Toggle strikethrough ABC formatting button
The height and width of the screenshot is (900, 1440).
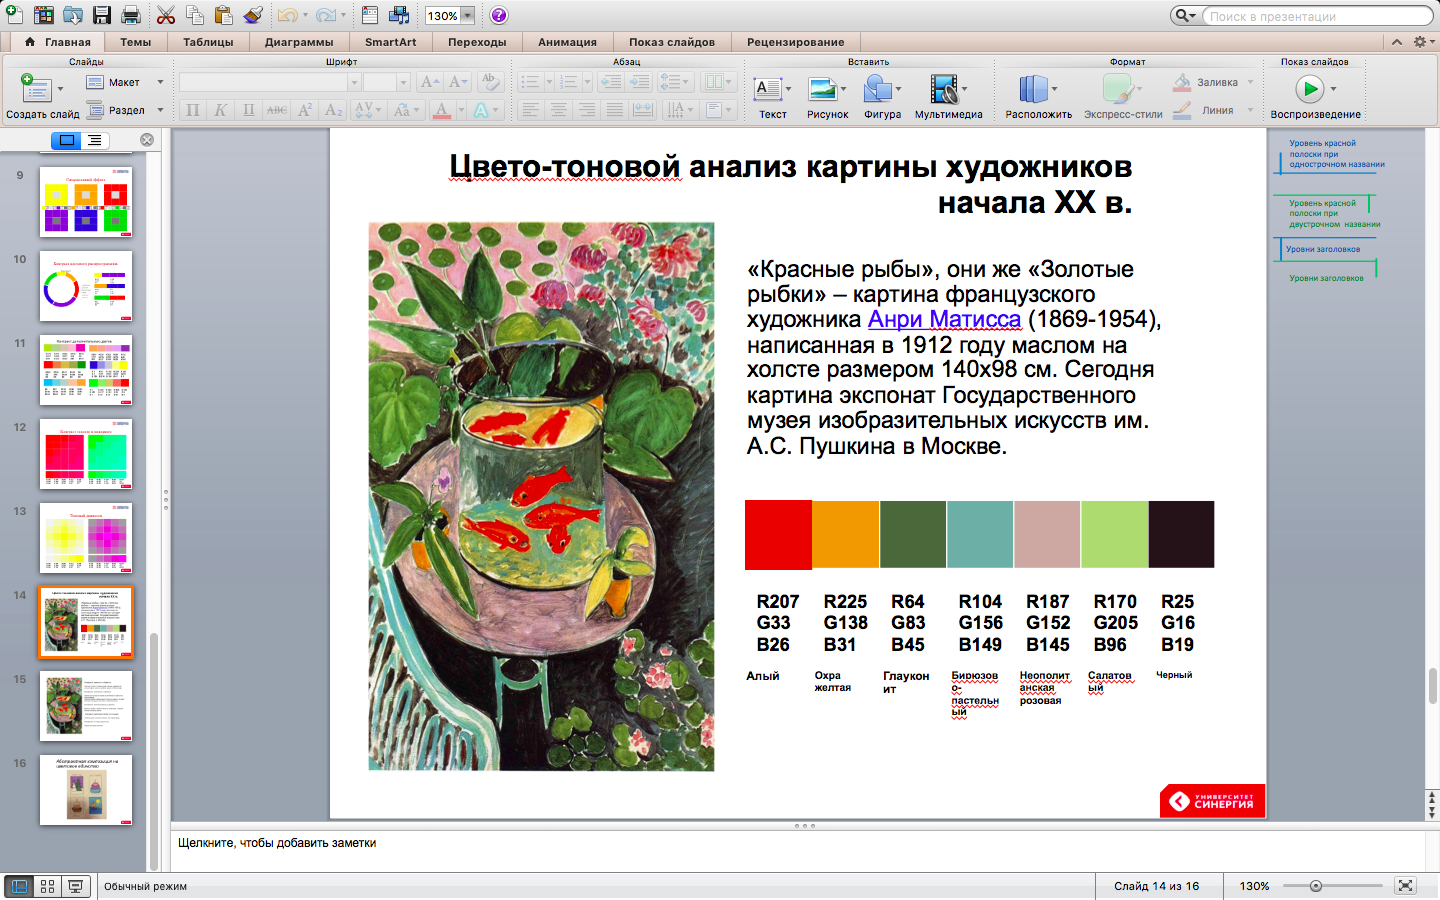277,110
